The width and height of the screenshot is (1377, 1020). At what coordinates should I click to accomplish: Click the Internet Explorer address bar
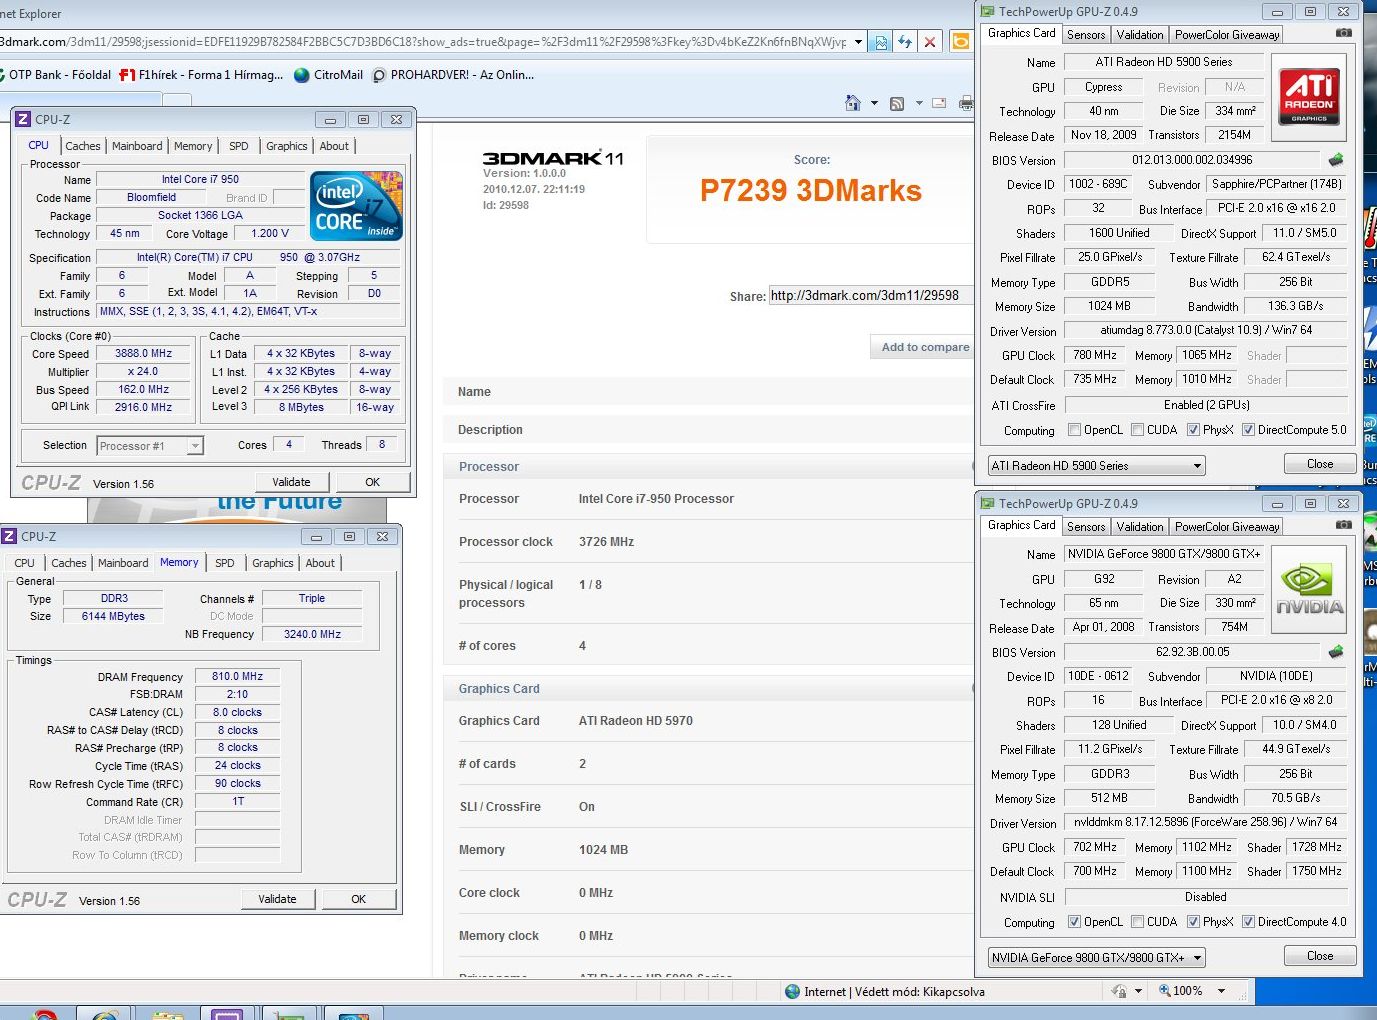[x=425, y=42]
